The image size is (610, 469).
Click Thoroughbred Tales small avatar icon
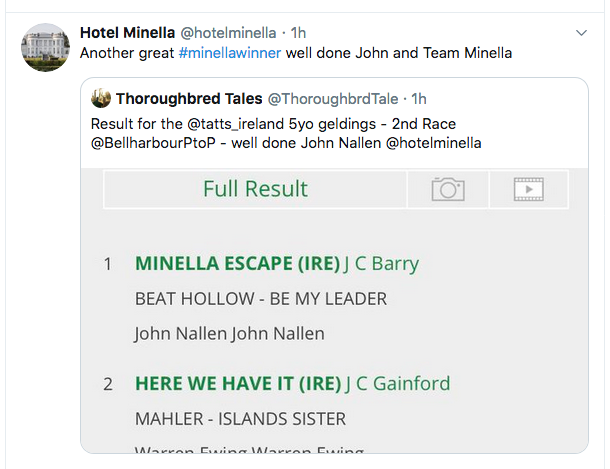[101, 98]
